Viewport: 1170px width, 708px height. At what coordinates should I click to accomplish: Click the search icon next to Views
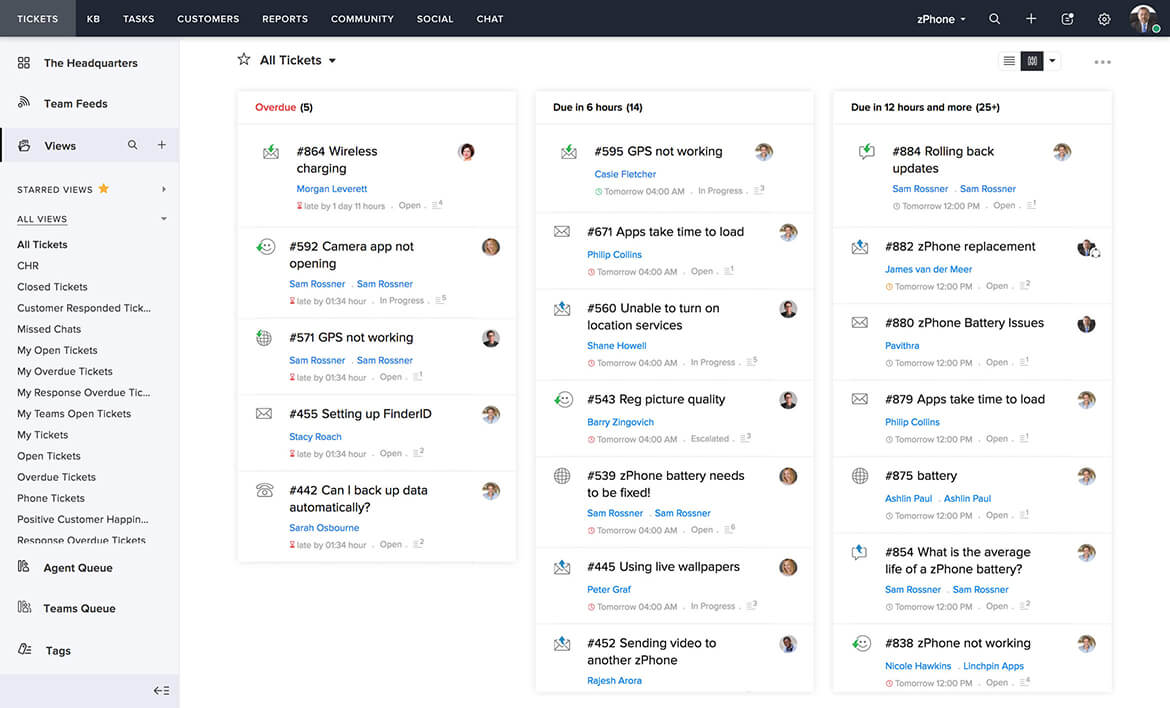coord(132,145)
